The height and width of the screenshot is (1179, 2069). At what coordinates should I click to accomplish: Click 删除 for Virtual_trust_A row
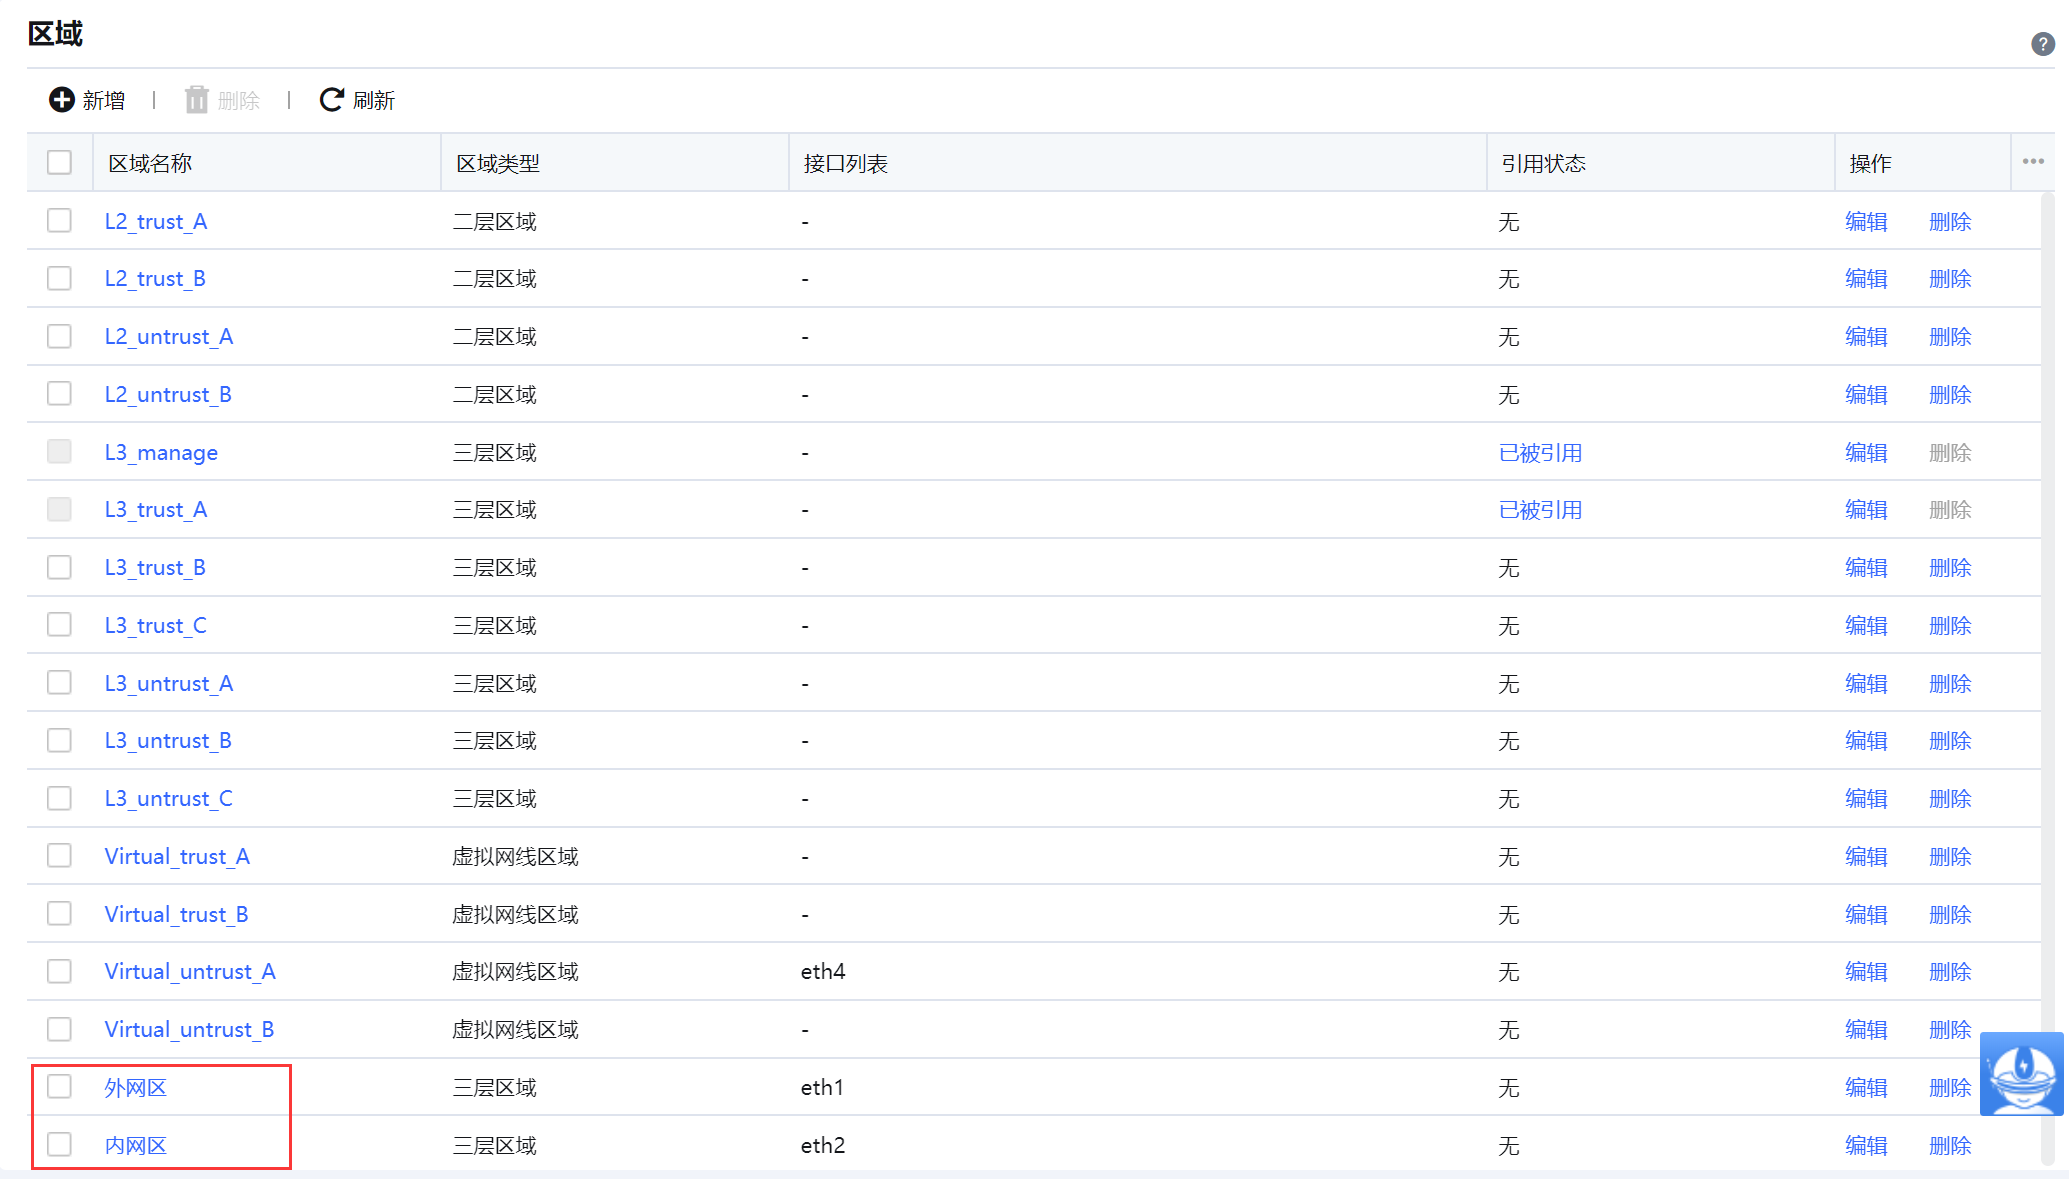pos(1950,856)
